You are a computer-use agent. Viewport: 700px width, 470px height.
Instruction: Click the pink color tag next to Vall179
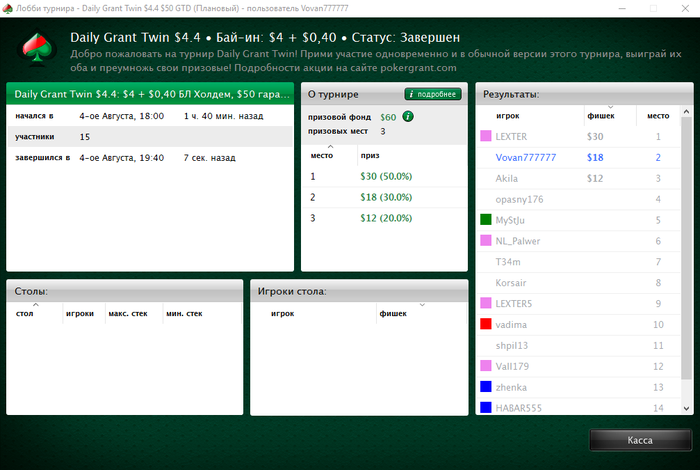(x=486, y=366)
